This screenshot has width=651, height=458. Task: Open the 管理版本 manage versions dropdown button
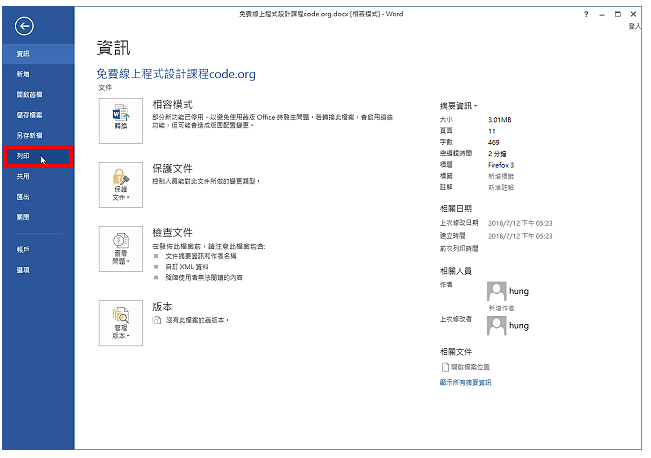coord(121,323)
